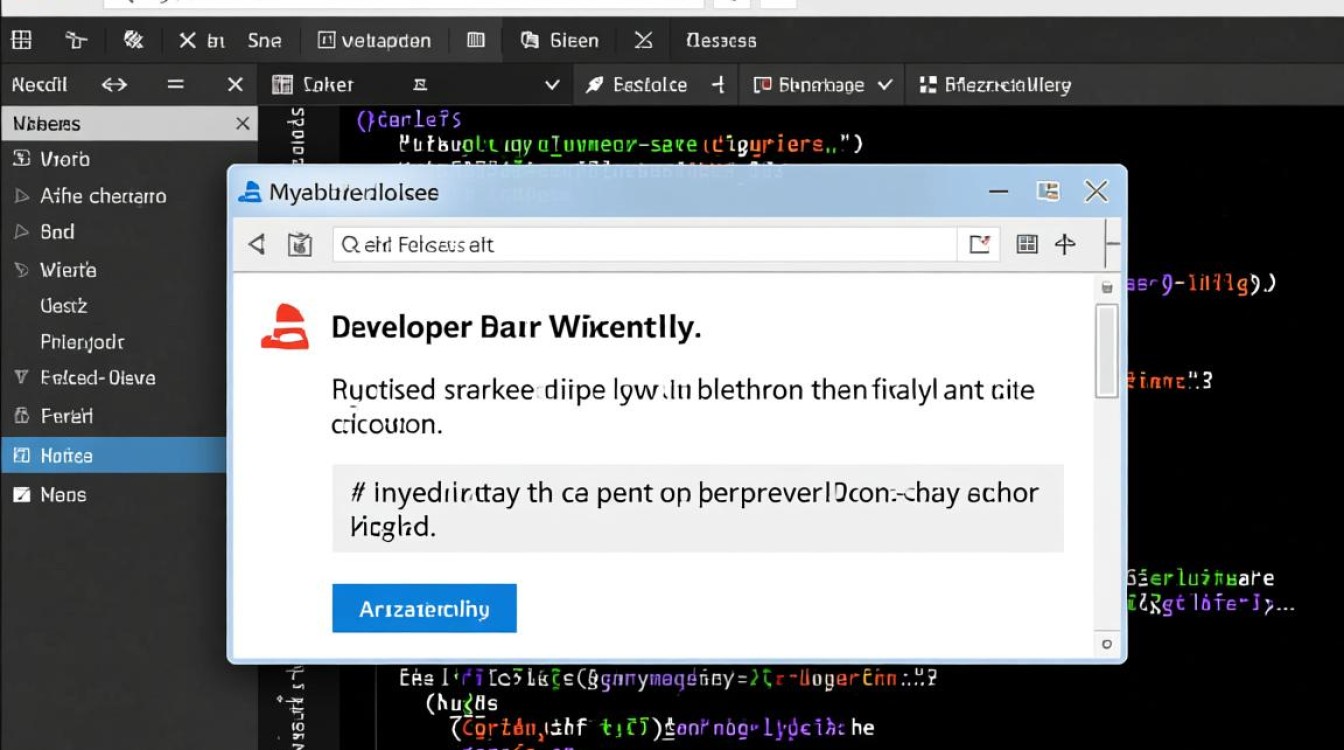The width and height of the screenshot is (1344, 750).
Task: Select the "Prılenjodr" item in the sidebar
Action: tap(82, 342)
